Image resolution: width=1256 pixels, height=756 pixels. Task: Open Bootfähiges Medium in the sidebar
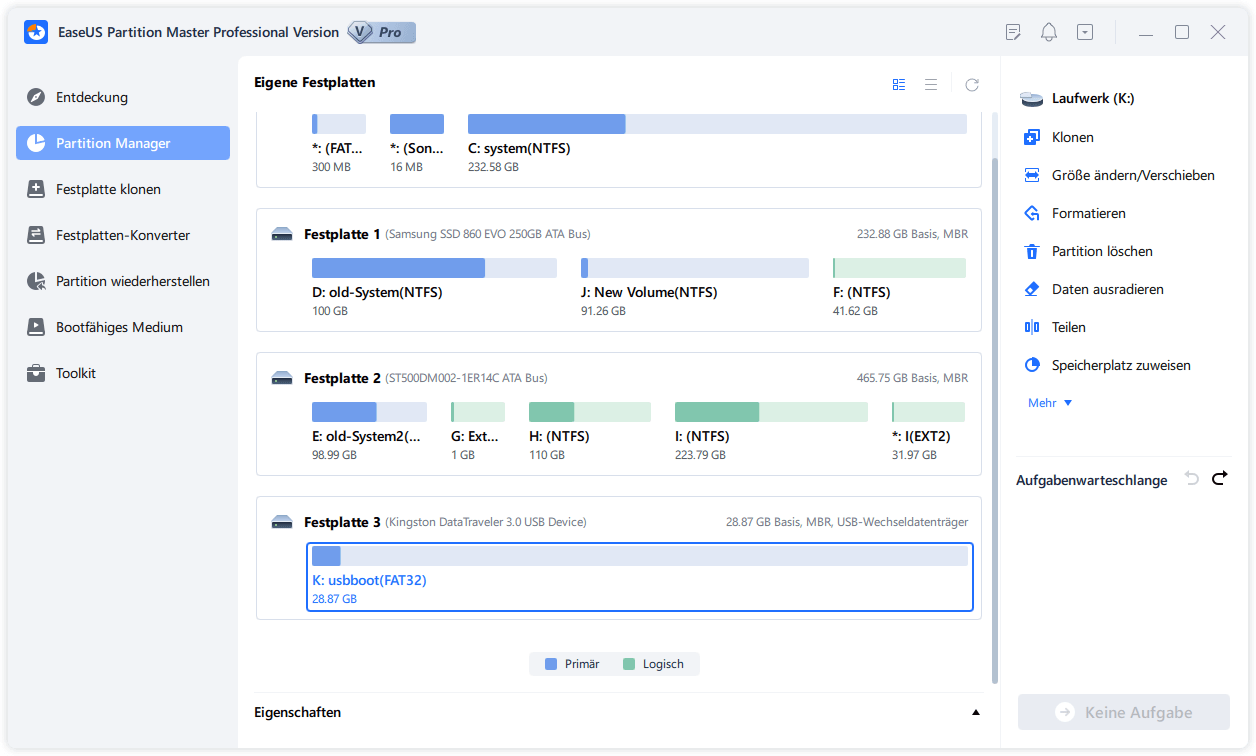coord(123,327)
